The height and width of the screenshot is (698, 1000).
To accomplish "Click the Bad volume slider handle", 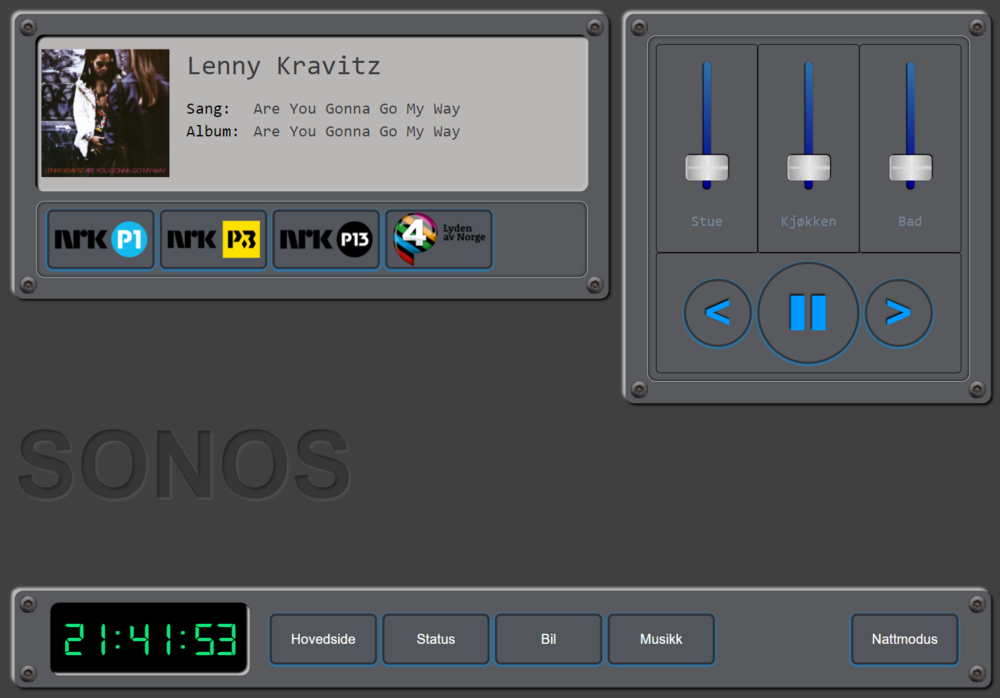I will pyautogui.click(x=910, y=167).
